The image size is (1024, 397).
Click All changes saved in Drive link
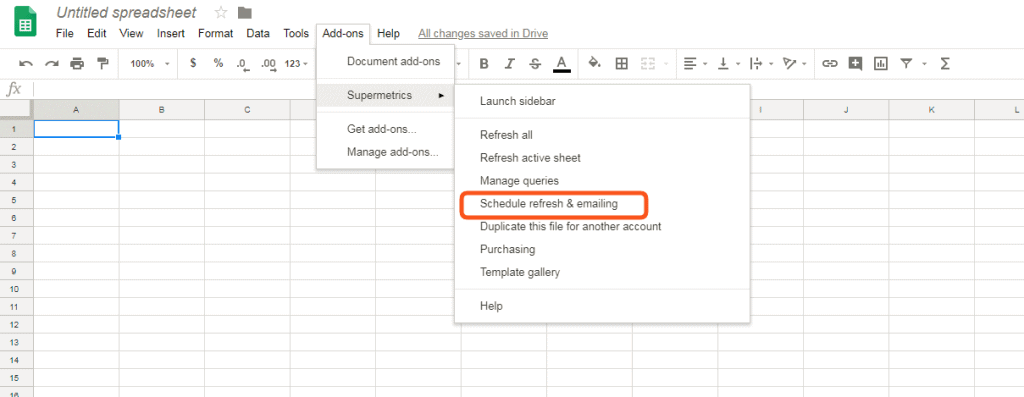[483, 33]
